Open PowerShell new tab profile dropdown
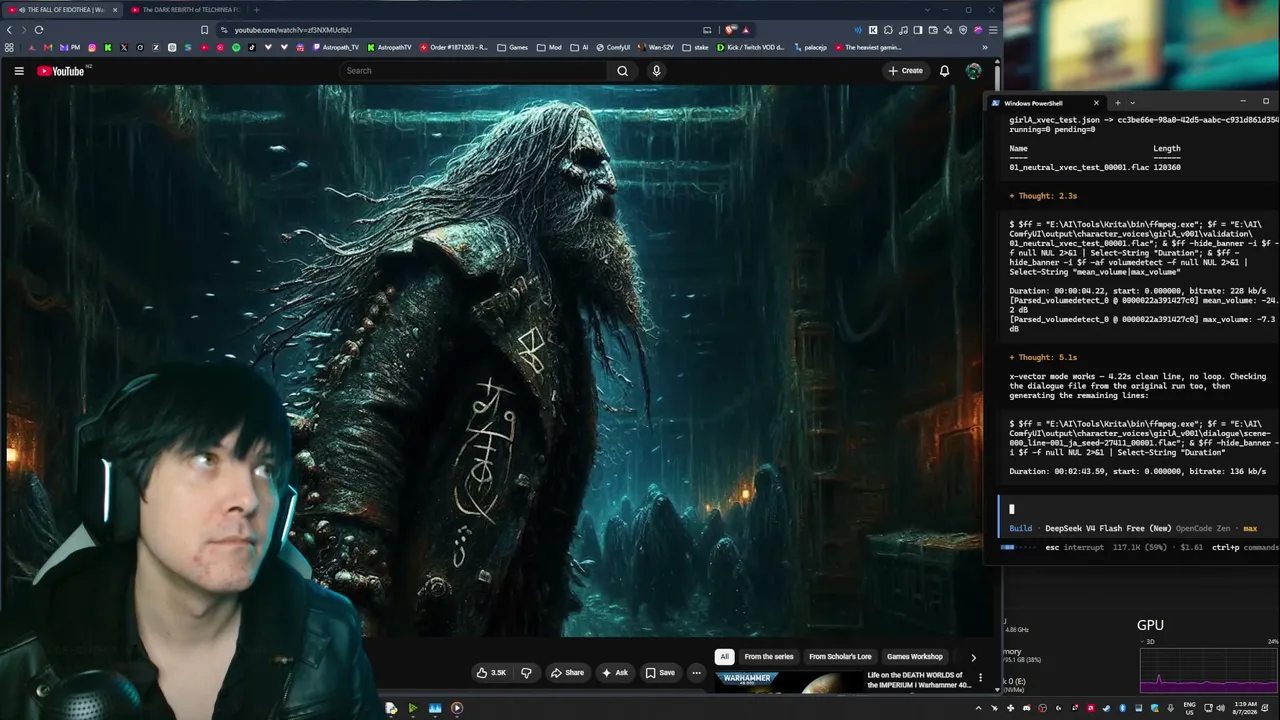This screenshot has height=720, width=1280. click(x=1132, y=102)
